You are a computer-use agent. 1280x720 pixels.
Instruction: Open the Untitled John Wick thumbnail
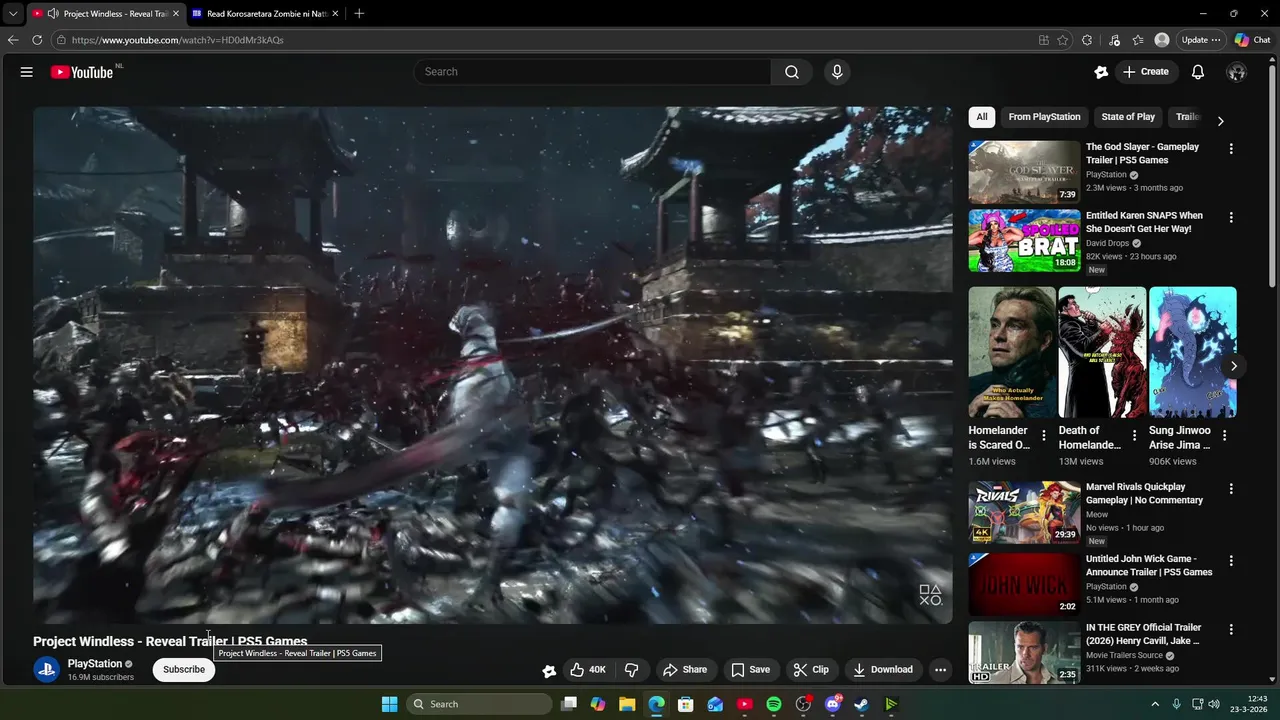point(1024,584)
